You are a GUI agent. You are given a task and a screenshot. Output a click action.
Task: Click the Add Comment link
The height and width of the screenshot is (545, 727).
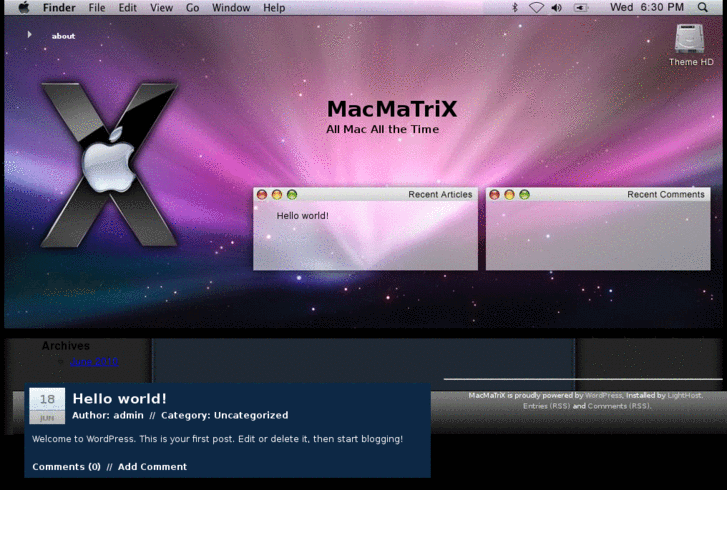[x=152, y=466]
